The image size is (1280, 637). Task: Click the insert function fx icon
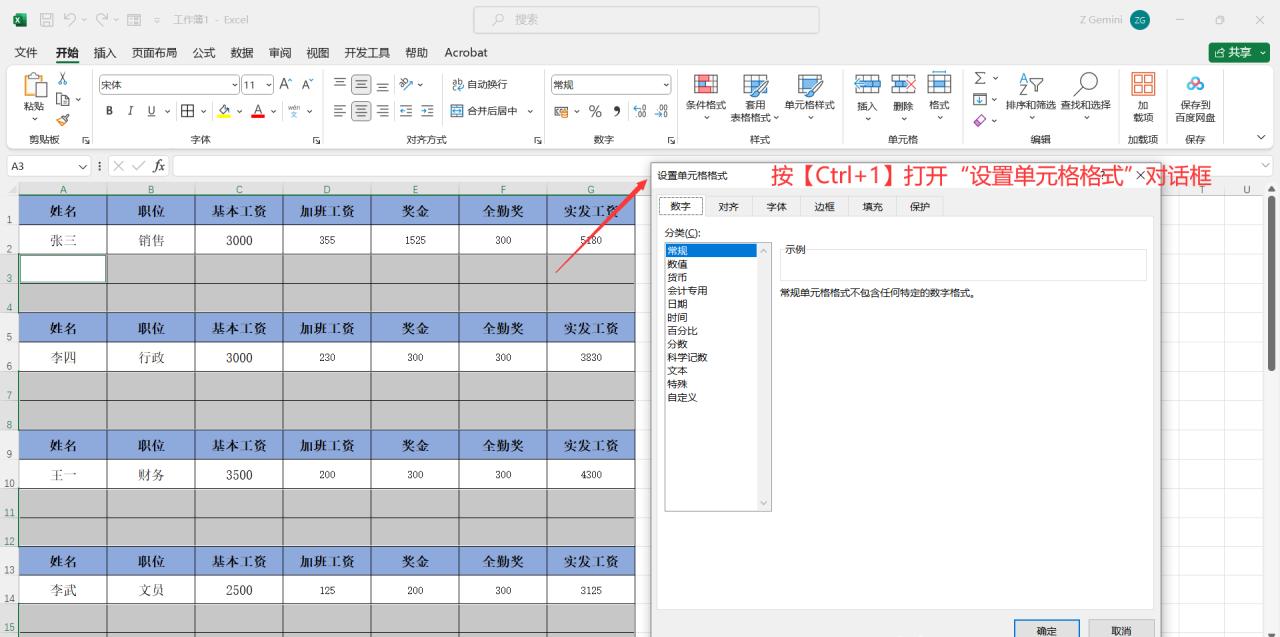coord(159,166)
